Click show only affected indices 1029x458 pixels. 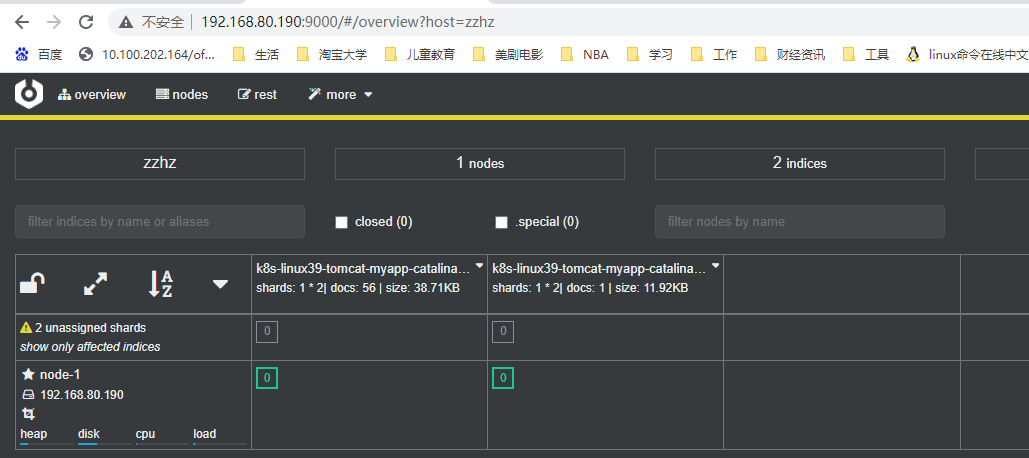[x=90, y=346]
